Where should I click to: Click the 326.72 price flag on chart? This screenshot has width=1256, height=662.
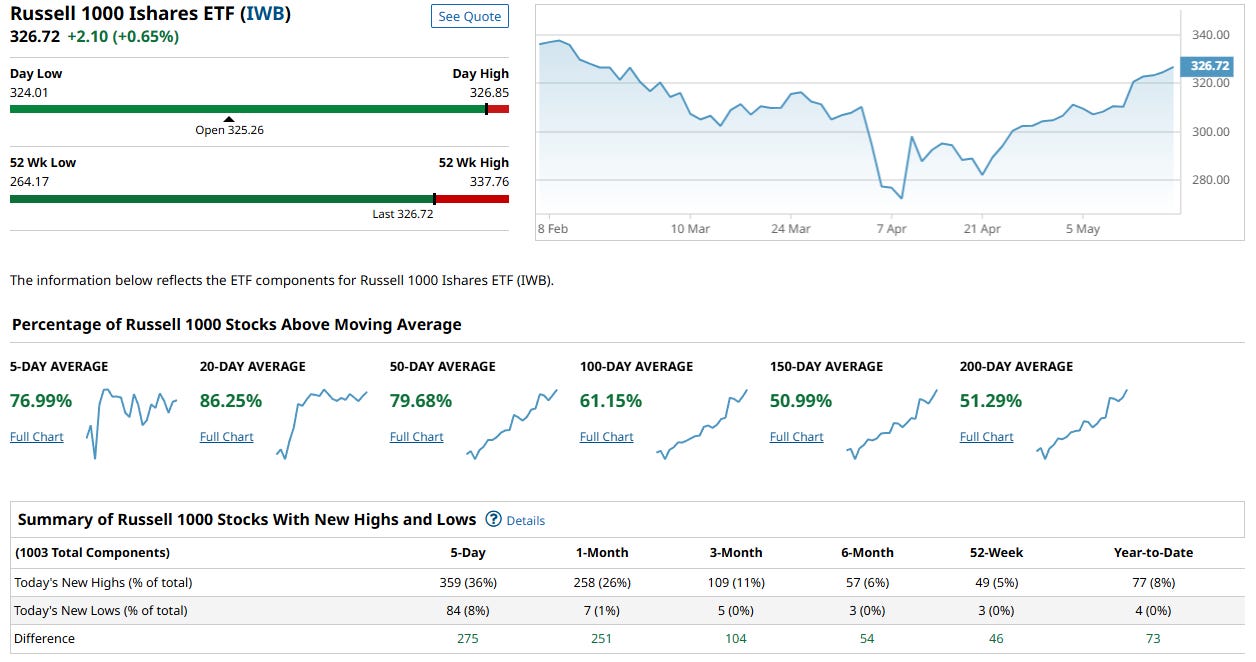[1208, 66]
